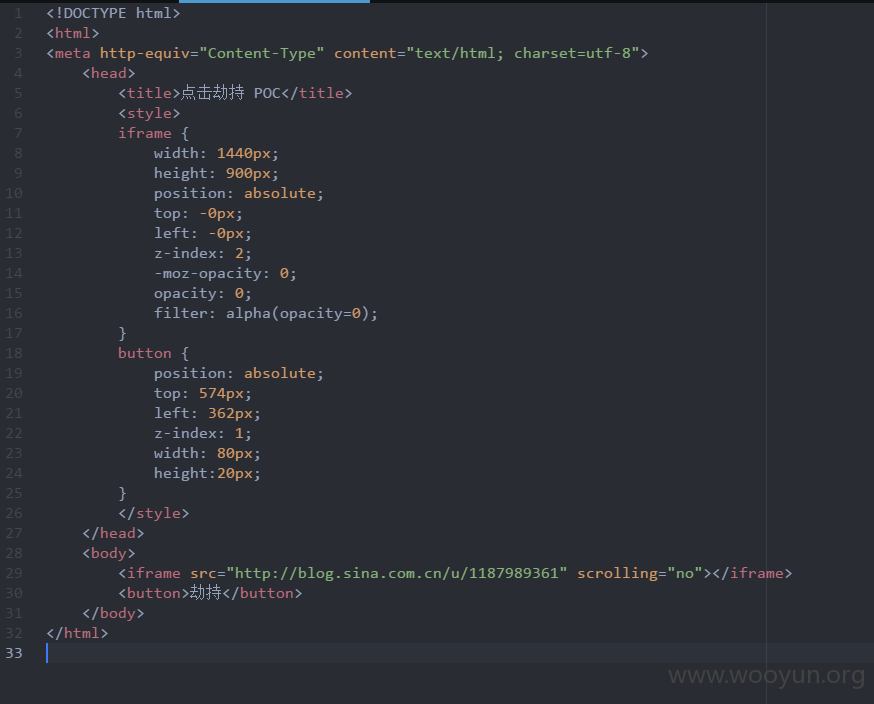Click the closing </head> tag
The height and width of the screenshot is (704, 874).
coord(113,533)
